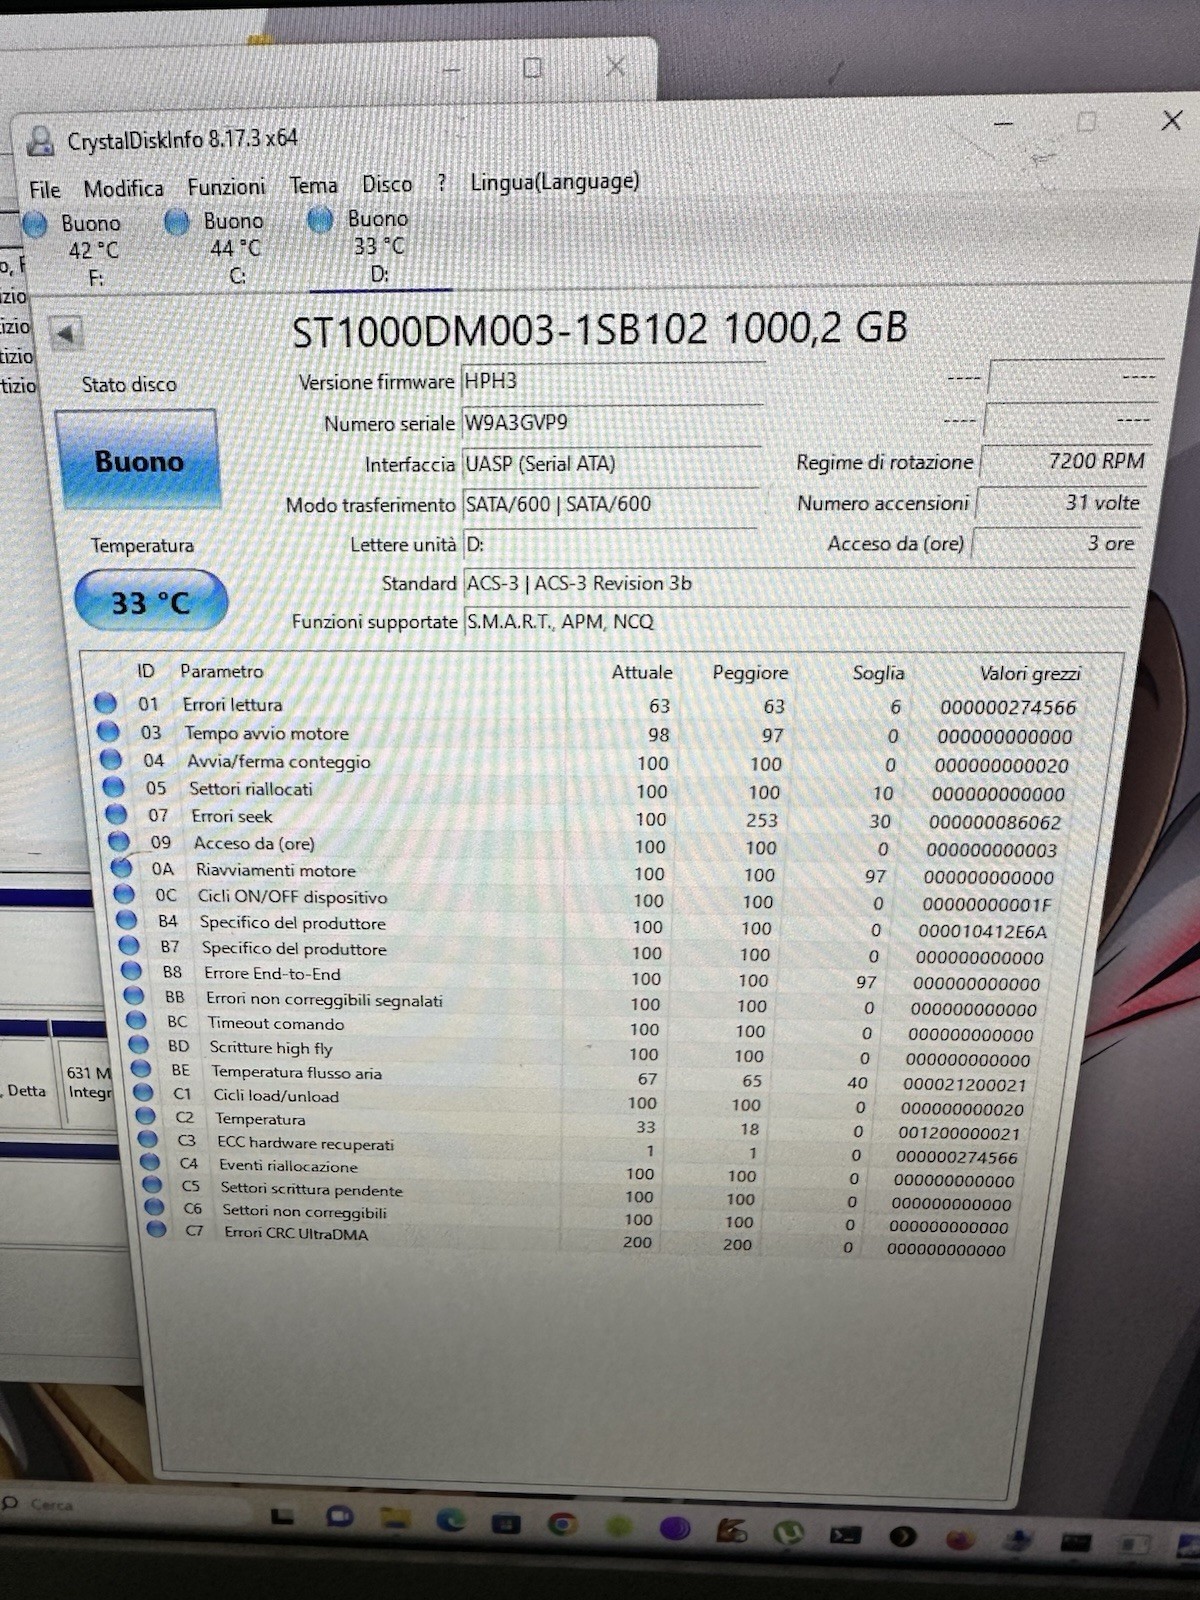Click the status circle for Timeout comando
The height and width of the screenshot is (1600, 1200).
tap(137, 1020)
